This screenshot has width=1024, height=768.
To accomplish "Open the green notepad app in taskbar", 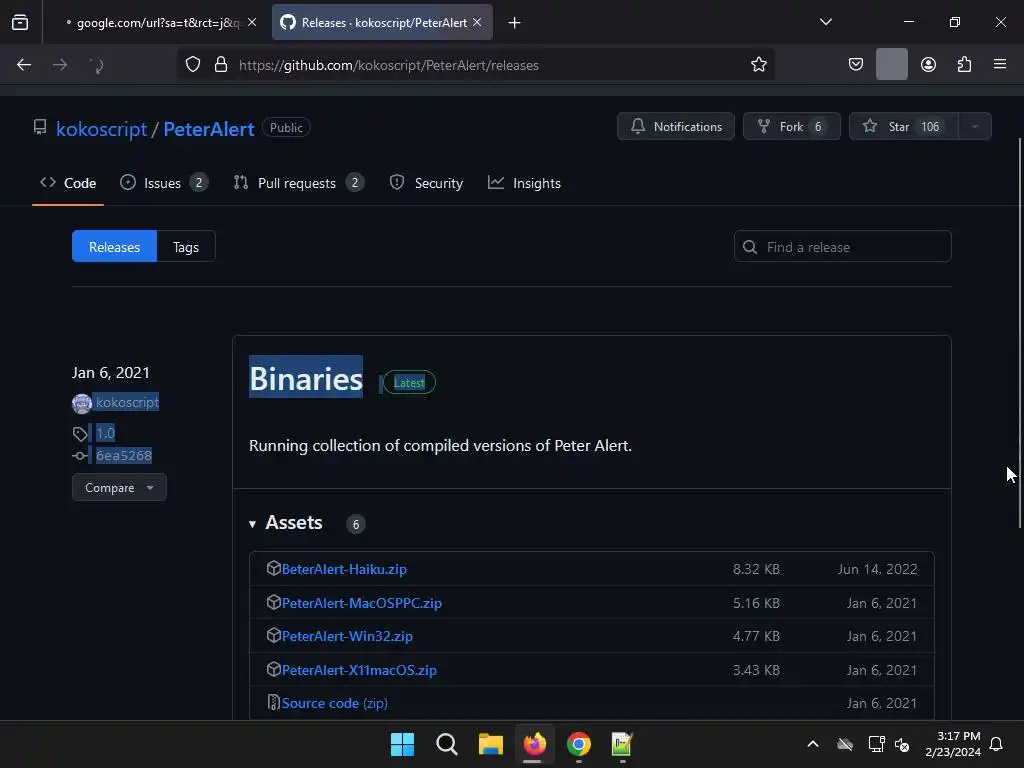I will click(622, 744).
